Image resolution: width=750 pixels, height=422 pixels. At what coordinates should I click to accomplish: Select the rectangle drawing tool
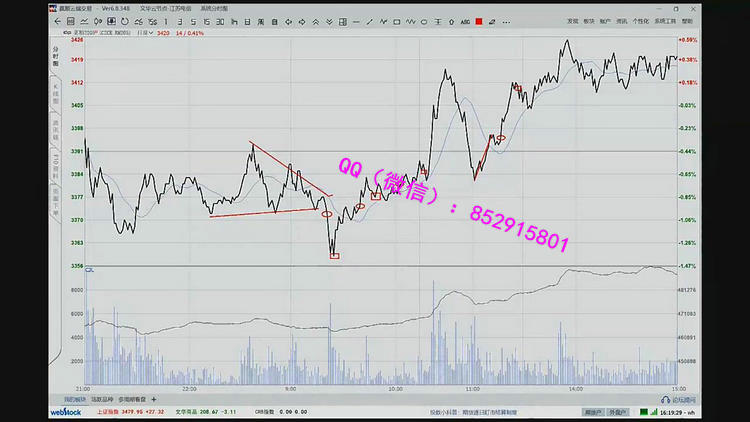pos(396,21)
